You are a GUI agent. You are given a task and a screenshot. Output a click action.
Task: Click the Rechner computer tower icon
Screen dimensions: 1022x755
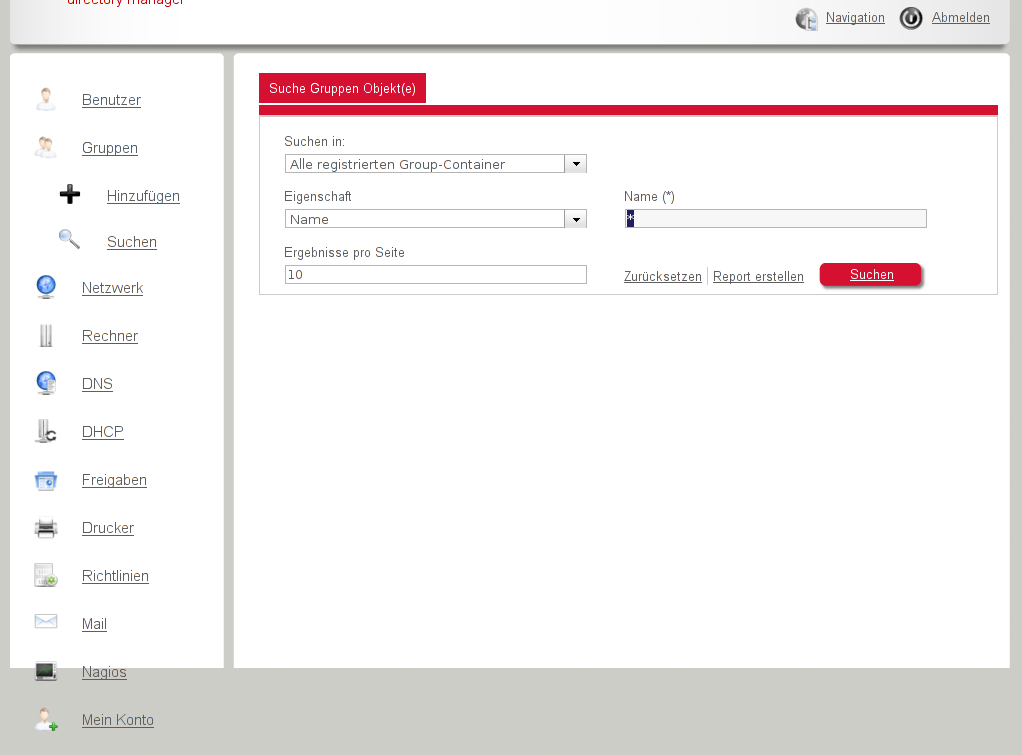tap(46, 336)
